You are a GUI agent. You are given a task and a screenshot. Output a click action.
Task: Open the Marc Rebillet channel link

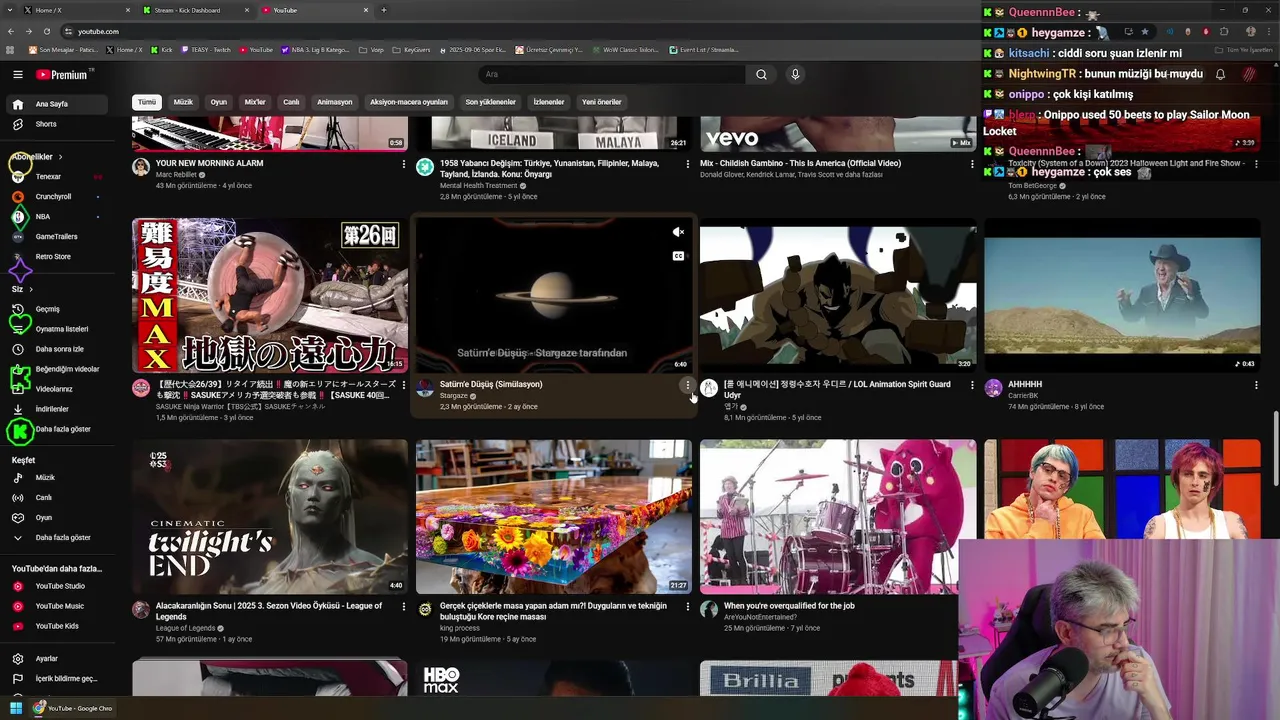pyautogui.click(x=177, y=175)
